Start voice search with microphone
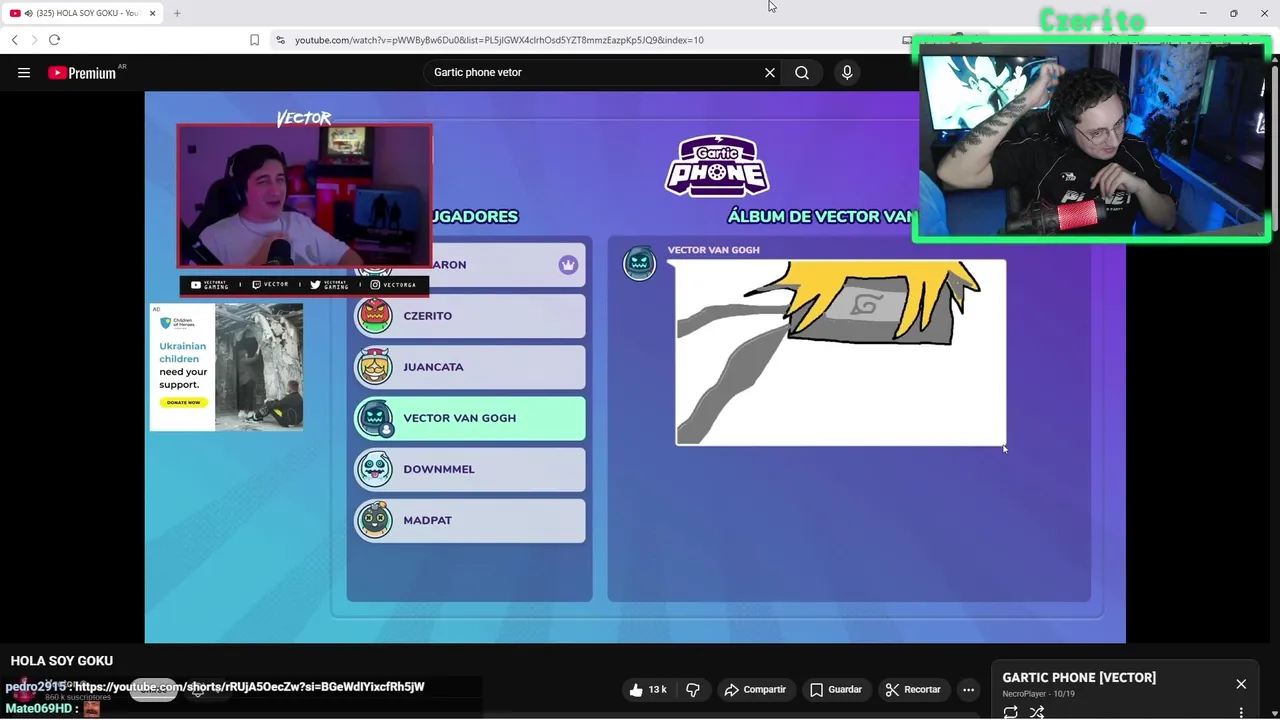 [847, 72]
